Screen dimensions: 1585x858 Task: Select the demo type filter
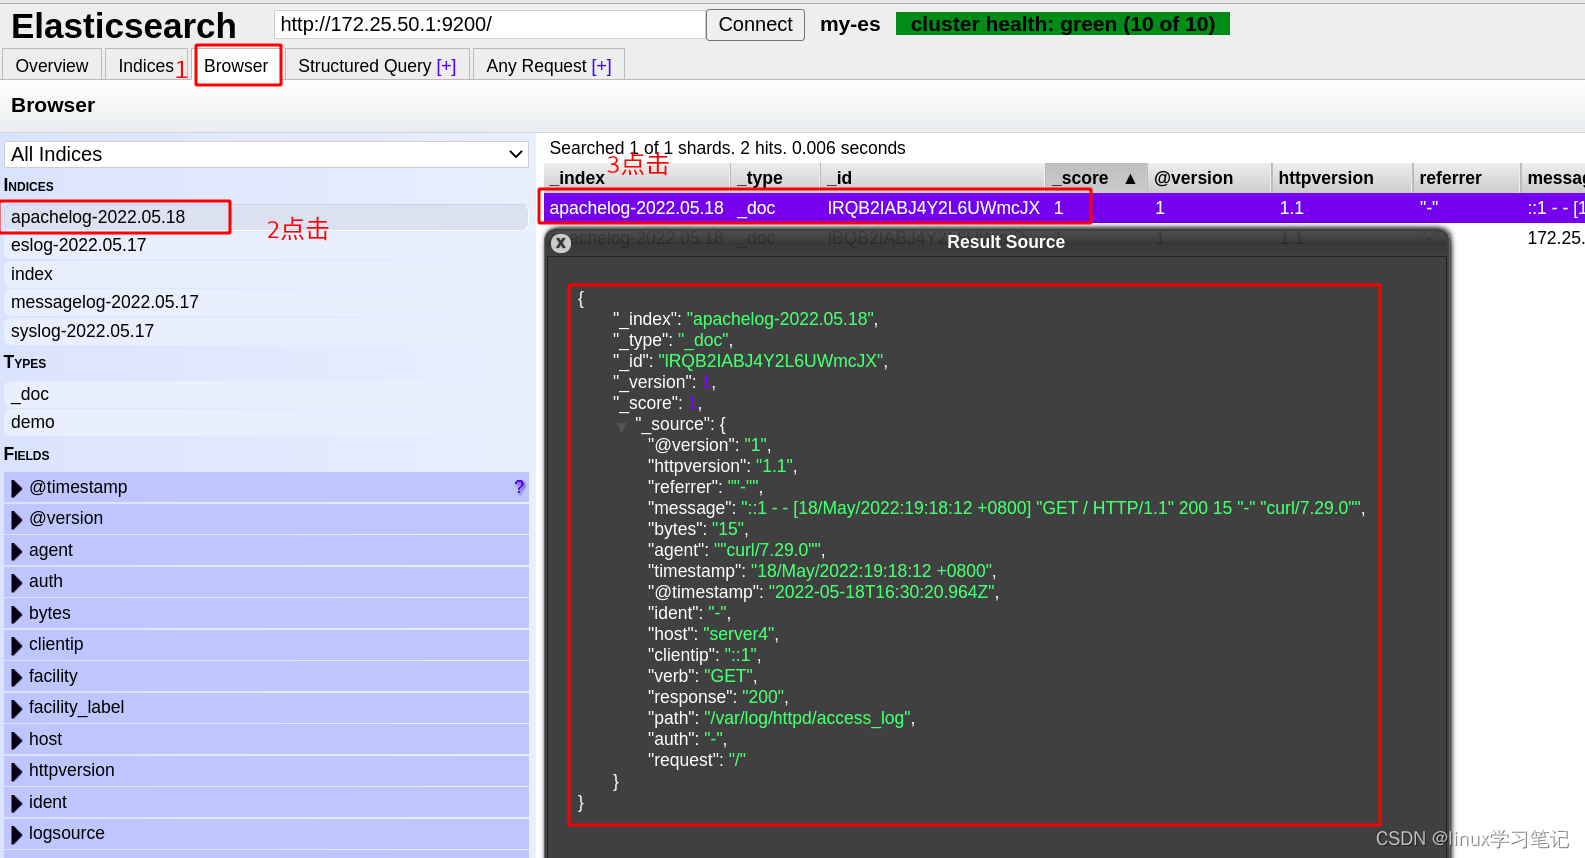266,422
